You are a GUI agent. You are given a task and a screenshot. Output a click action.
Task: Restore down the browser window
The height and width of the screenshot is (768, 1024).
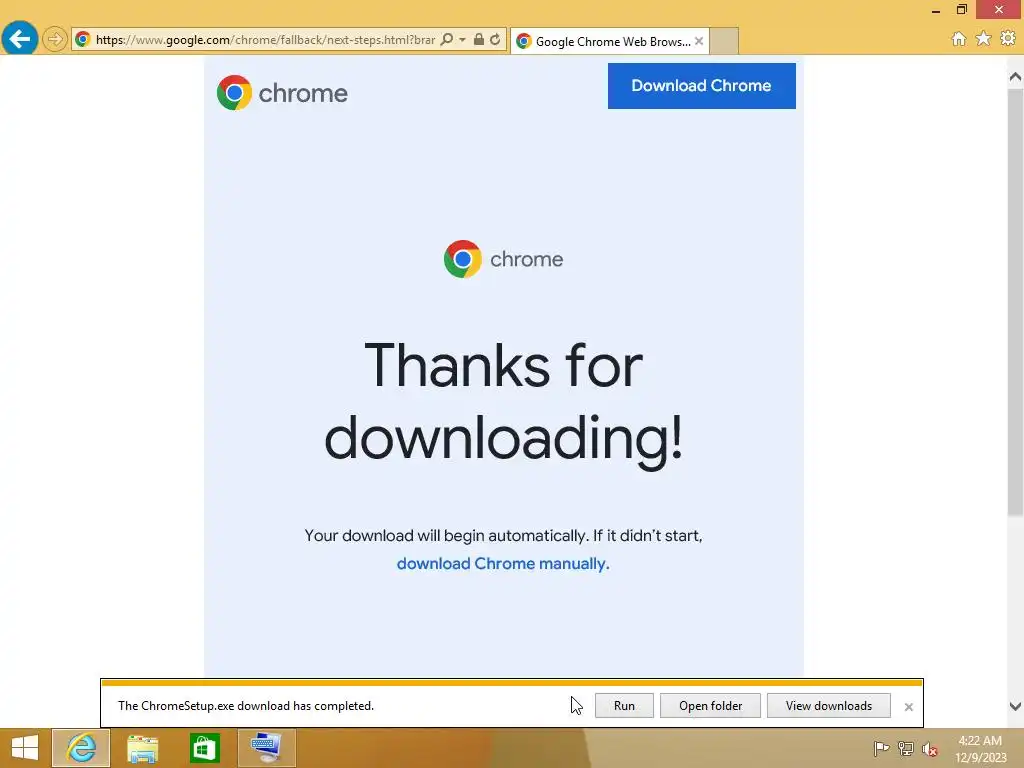coord(961,10)
